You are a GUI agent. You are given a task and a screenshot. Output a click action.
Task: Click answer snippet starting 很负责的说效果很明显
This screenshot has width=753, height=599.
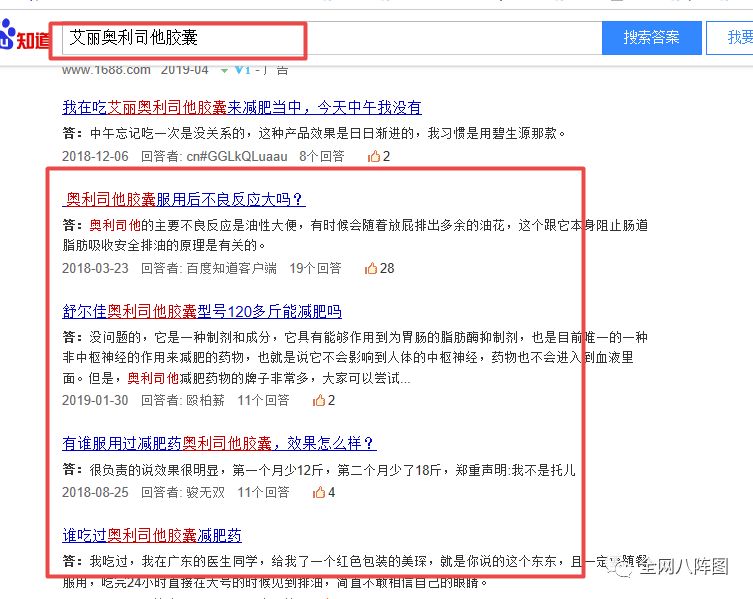332,470
